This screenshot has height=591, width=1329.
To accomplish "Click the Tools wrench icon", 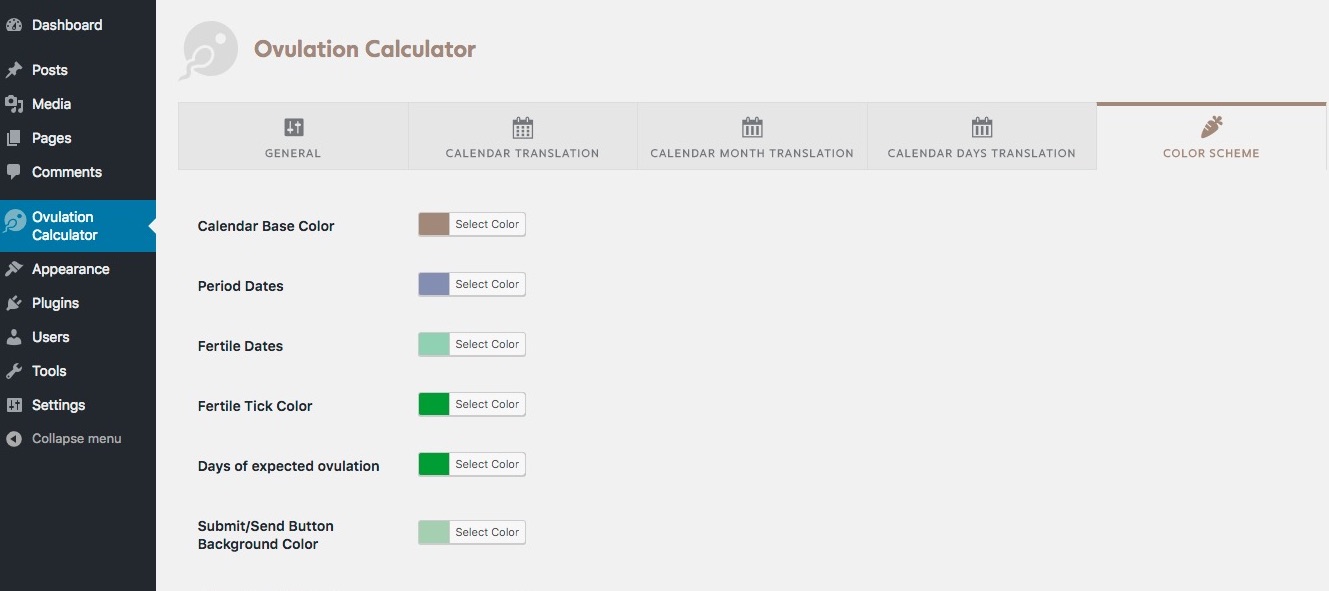I will point(14,371).
